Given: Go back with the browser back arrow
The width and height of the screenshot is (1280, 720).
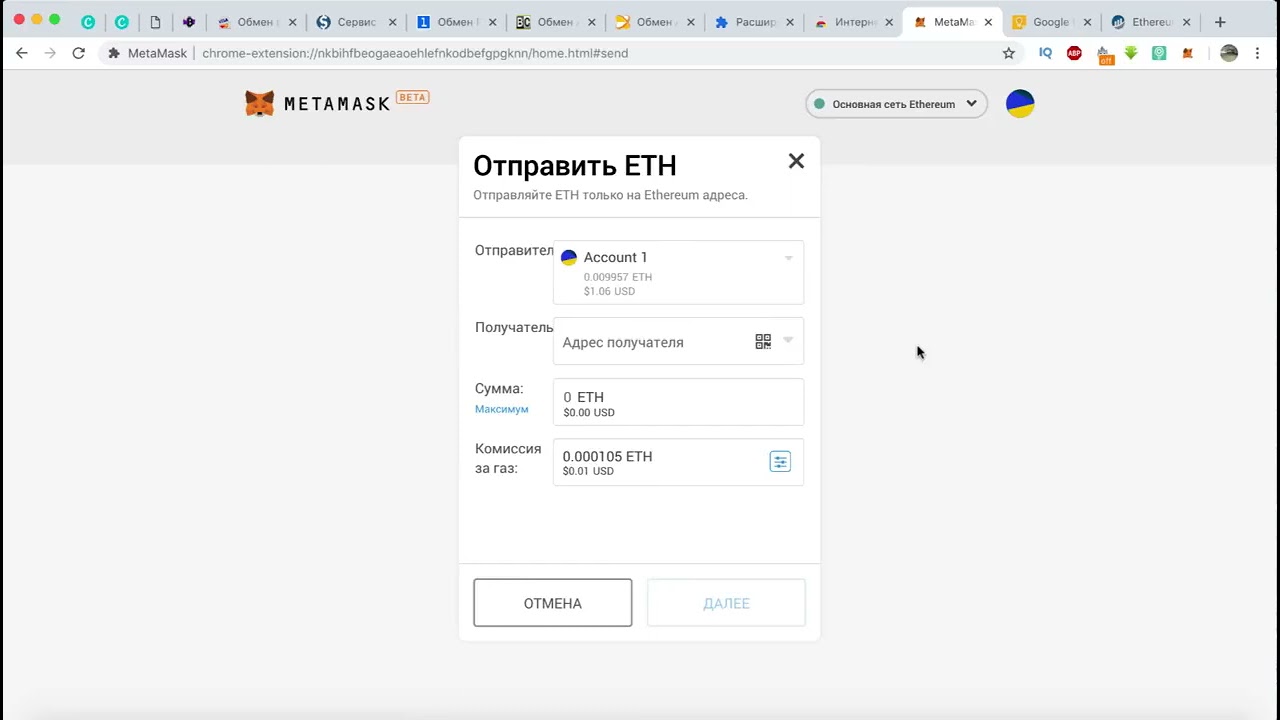Looking at the screenshot, I should coord(22,53).
